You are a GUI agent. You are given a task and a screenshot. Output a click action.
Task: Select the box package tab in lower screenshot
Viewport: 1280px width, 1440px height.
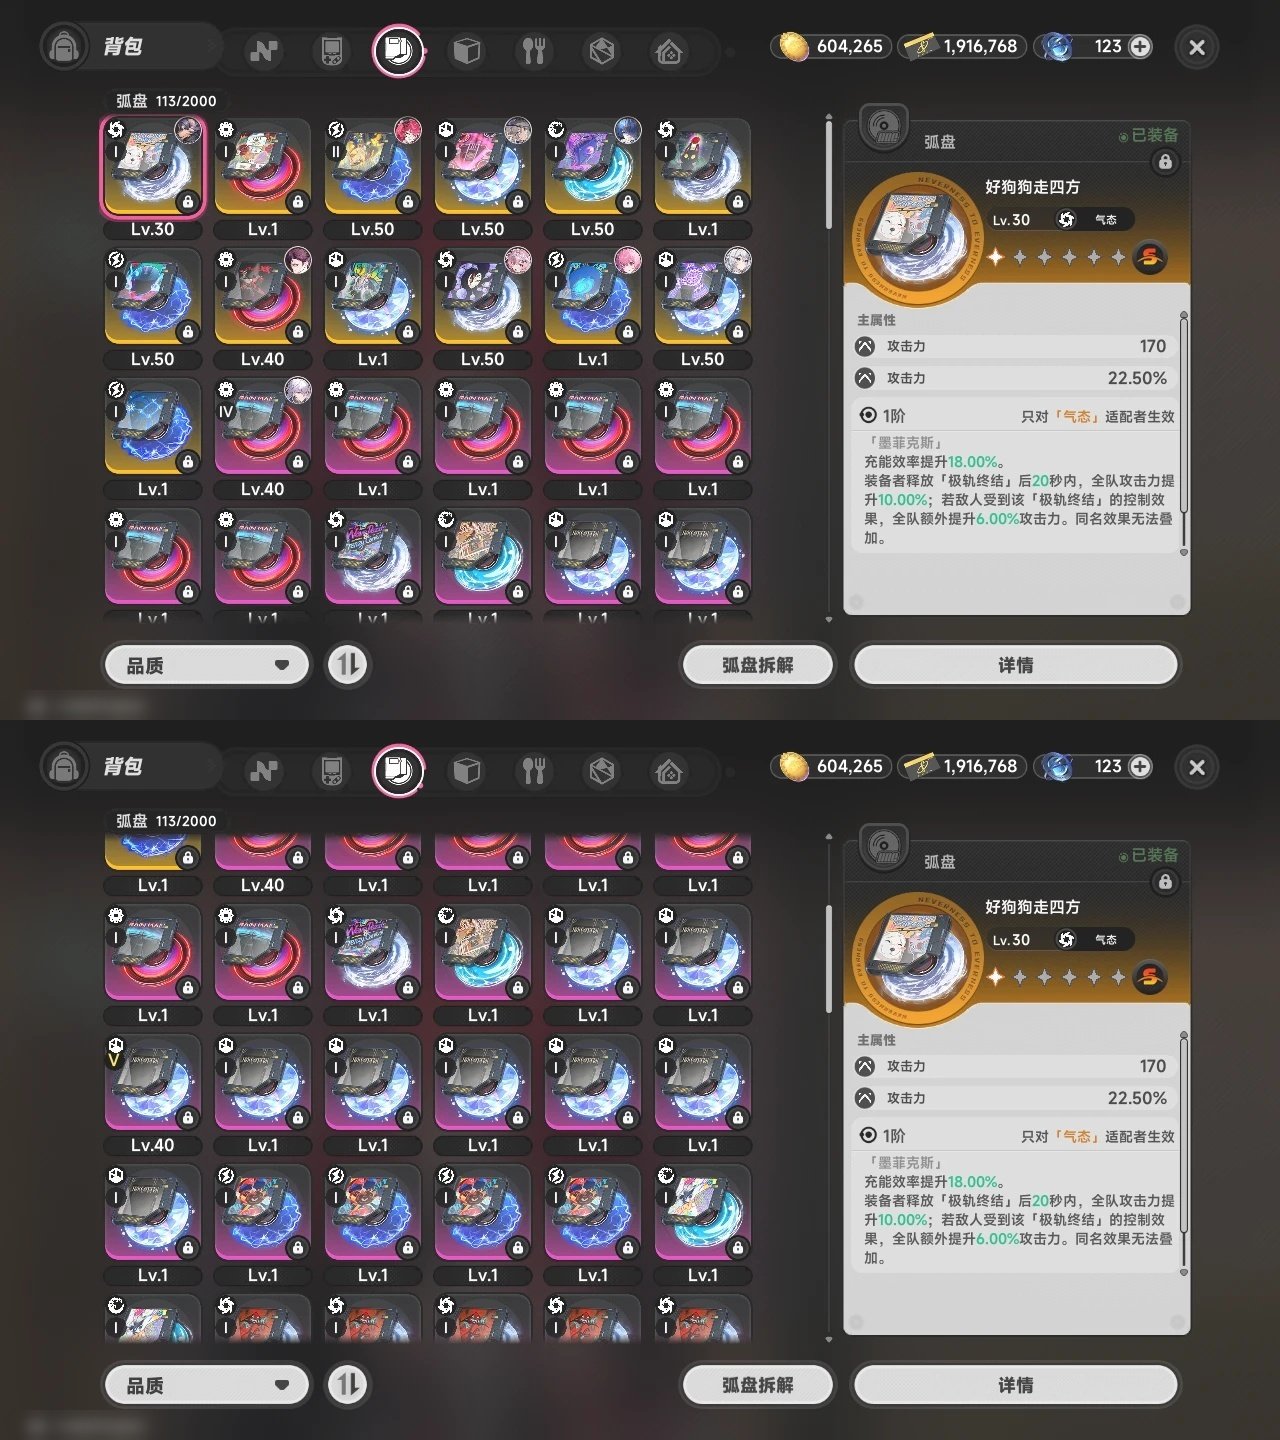tap(601, 770)
